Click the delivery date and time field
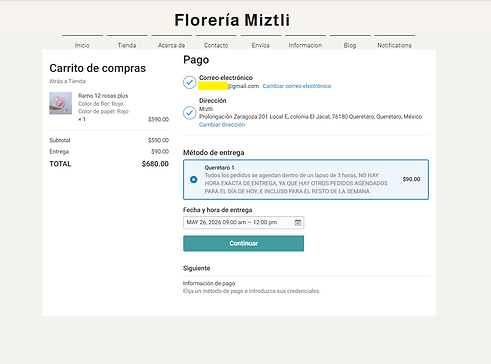The image size is (491, 364). coord(243,223)
